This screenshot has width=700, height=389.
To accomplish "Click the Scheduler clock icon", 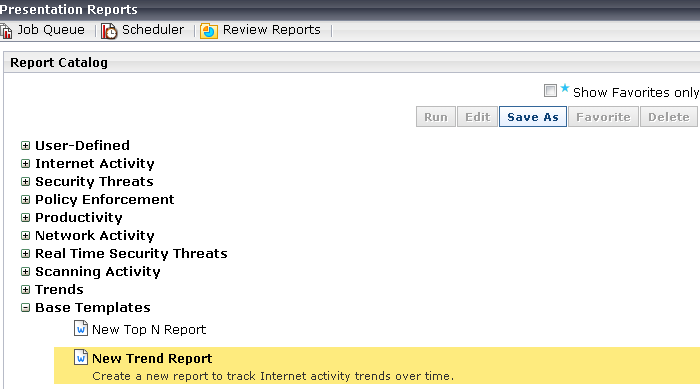I will click(x=109, y=31).
